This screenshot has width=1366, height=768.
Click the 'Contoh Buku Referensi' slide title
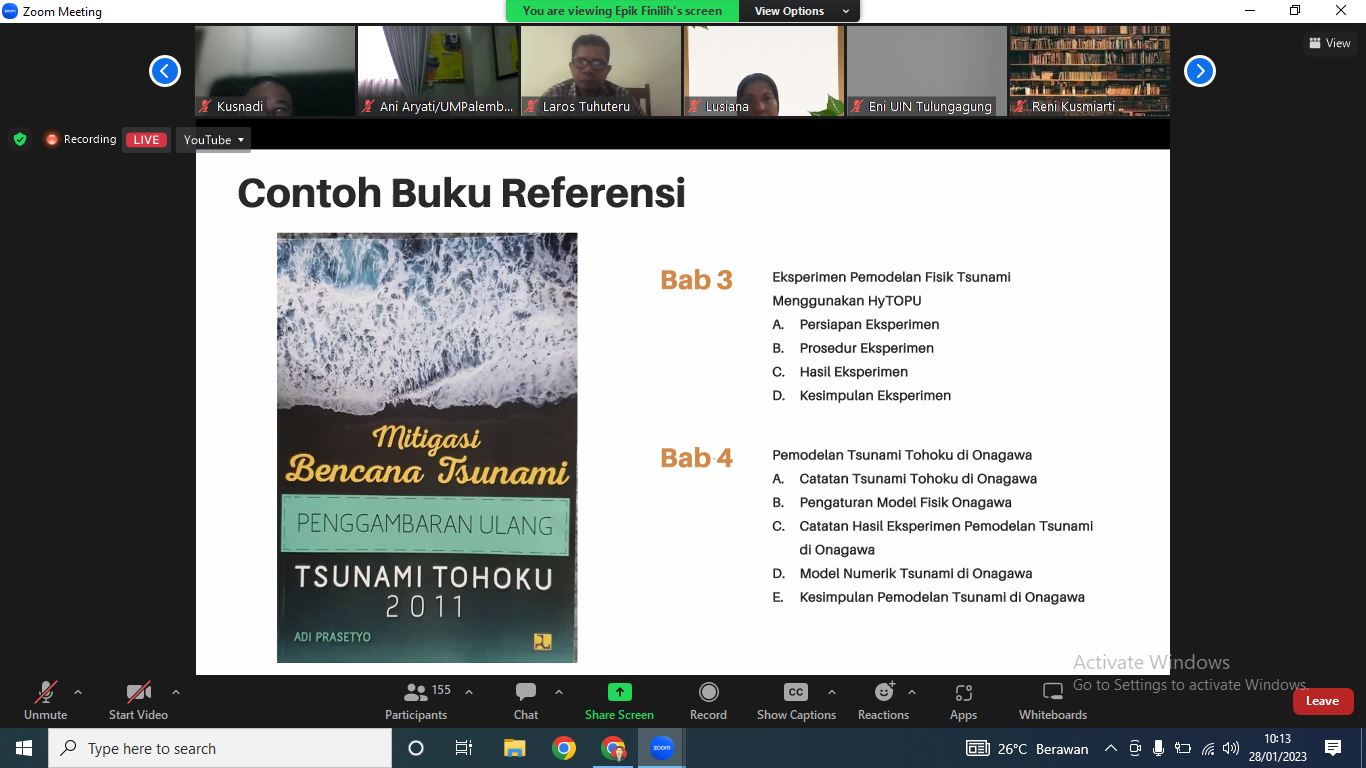(x=461, y=193)
